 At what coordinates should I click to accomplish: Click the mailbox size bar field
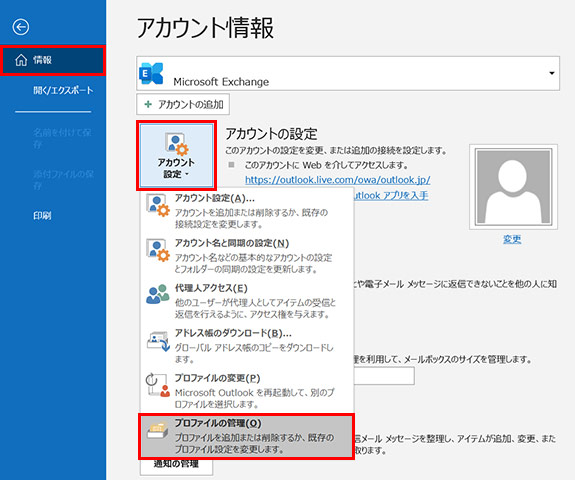coord(384,376)
